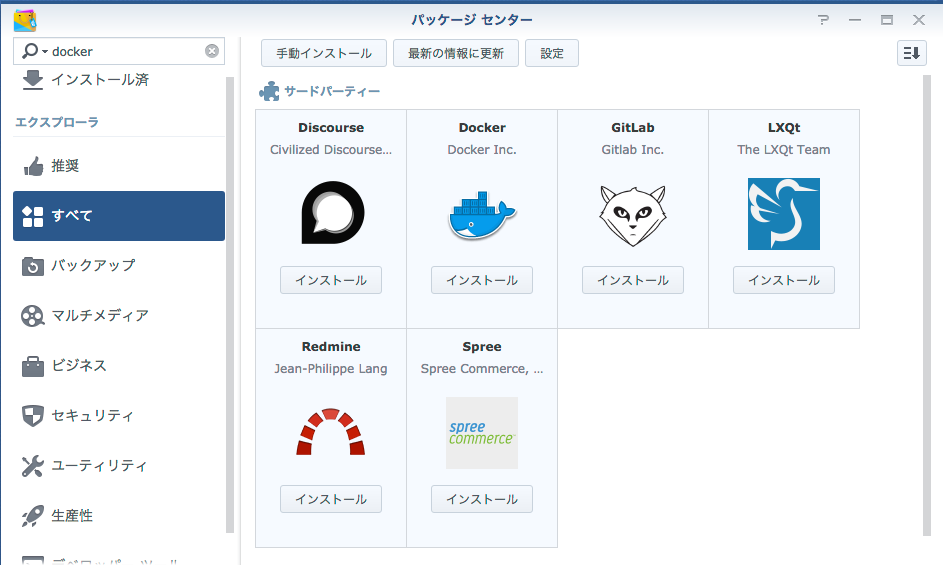Click the Spree Commerce logo thumbnail
The image size is (943, 565).
pyautogui.click(x=482, y=433)
